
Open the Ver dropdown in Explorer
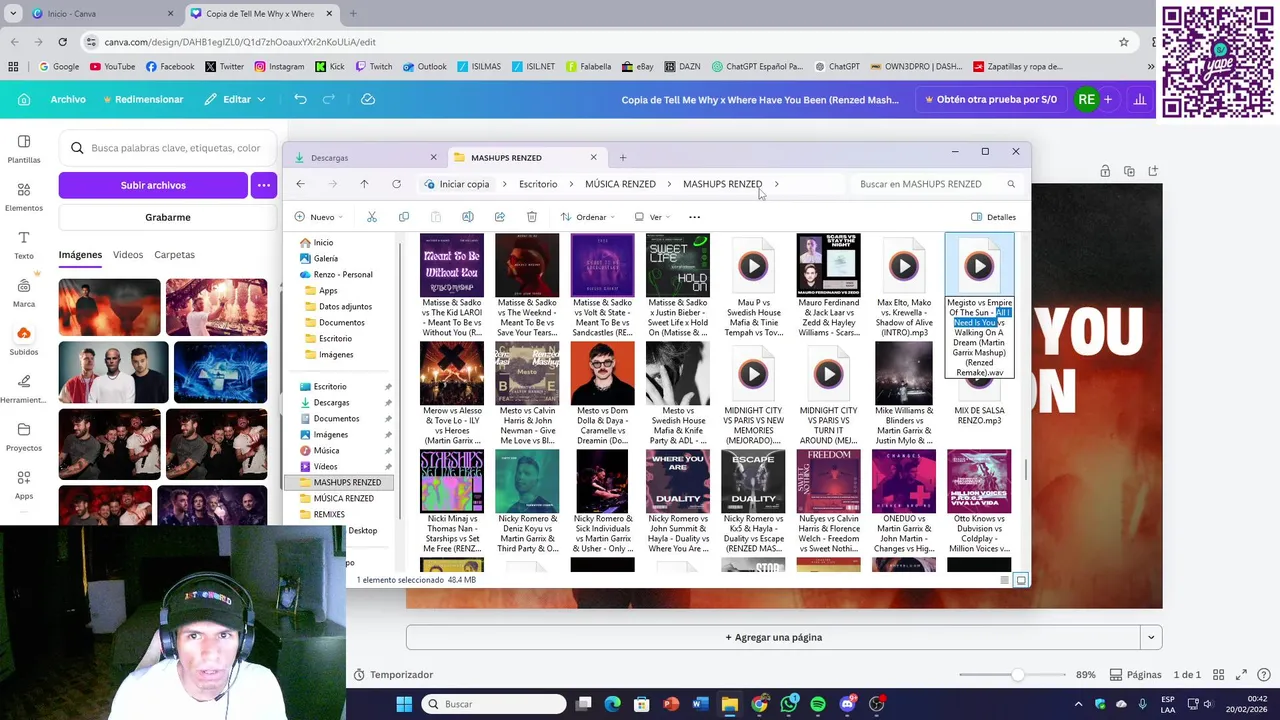coord(653,217)
